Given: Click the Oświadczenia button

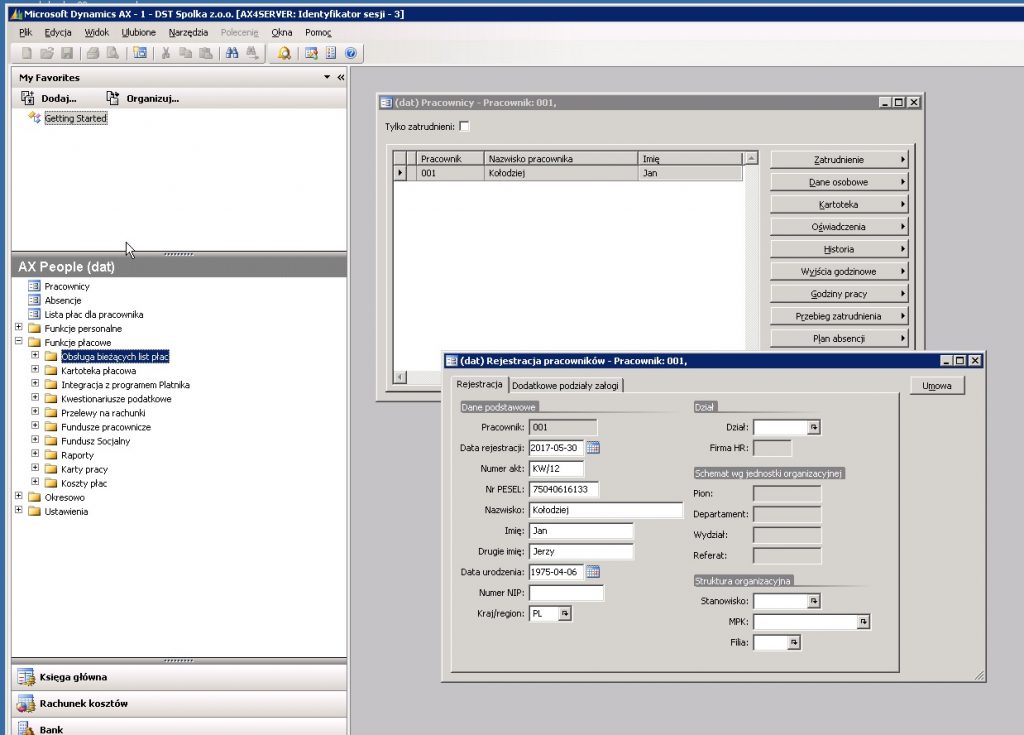Looking at the screenshot, I should [839, 227].
